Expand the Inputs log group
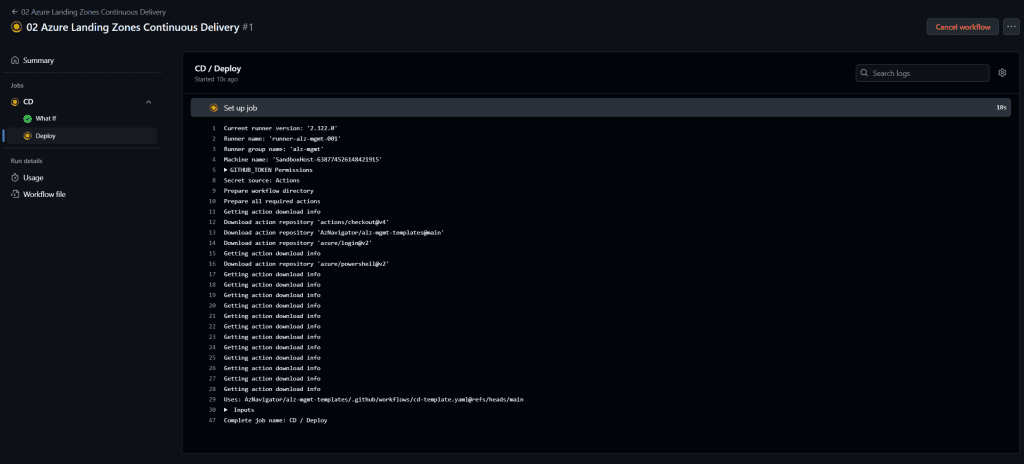Screen dimensions: 1024x464 point(226,410)
